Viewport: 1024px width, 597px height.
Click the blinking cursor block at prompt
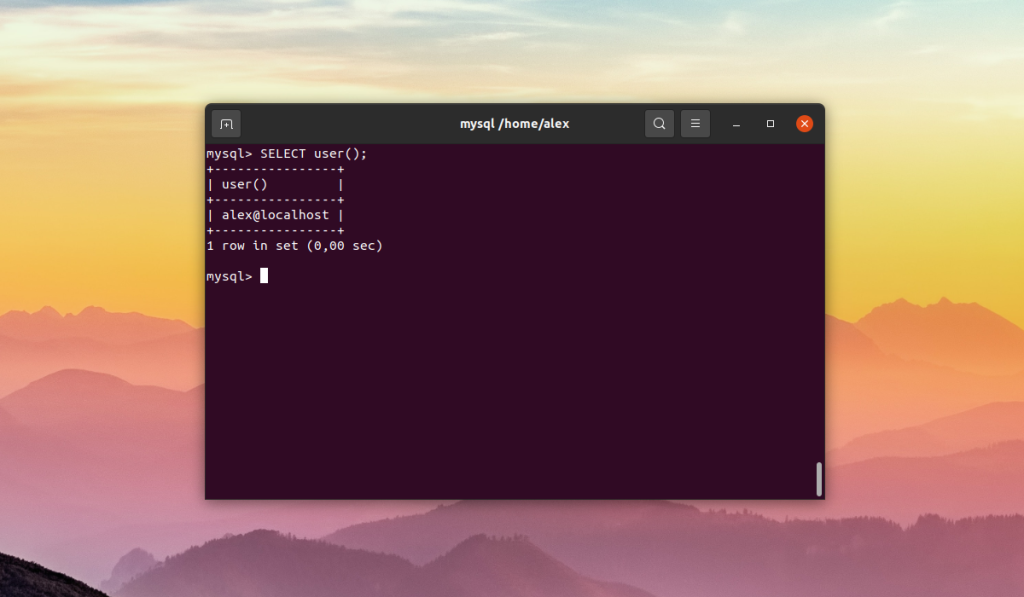(264, 276)
